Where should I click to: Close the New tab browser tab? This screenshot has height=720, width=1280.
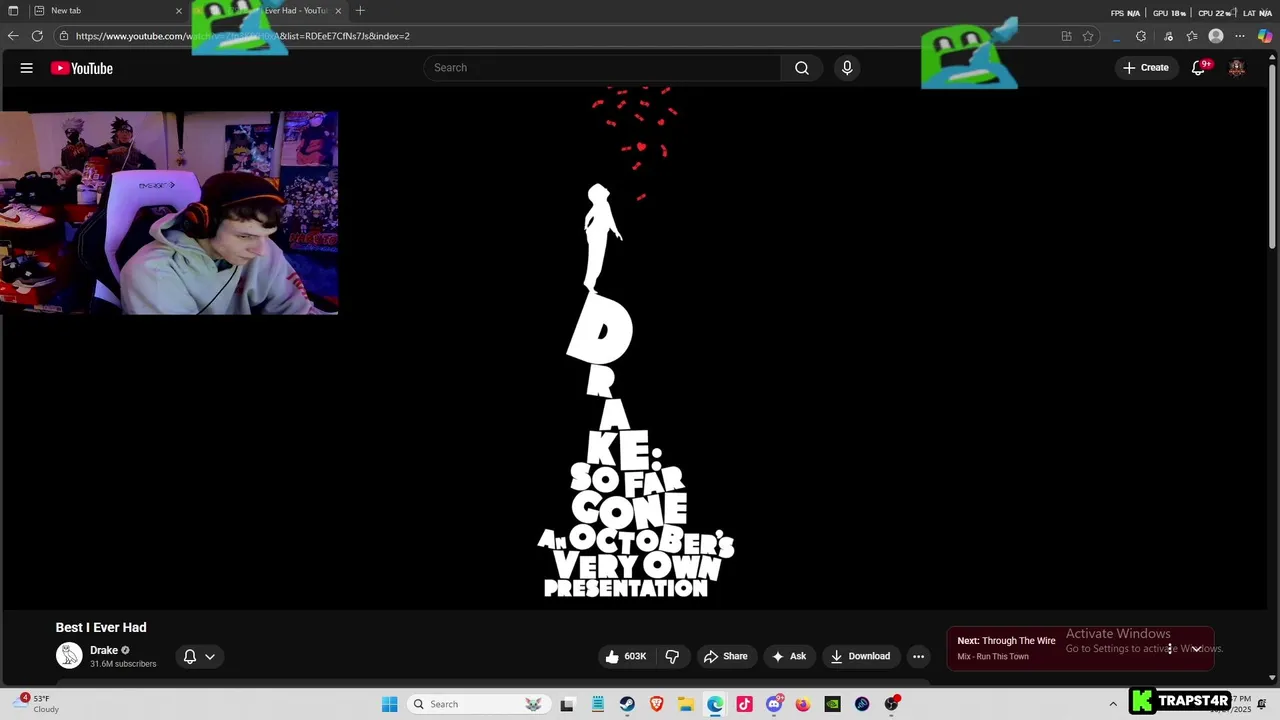(179, 11)
